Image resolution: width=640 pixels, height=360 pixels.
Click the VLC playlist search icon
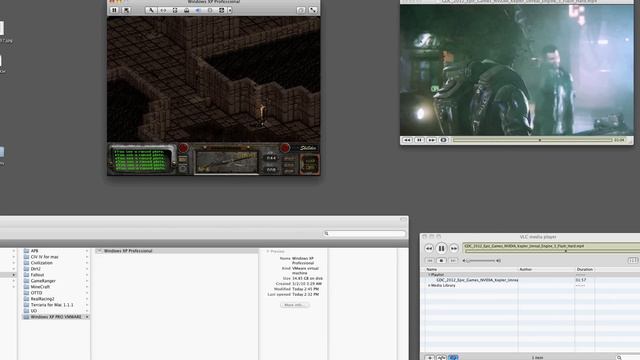[x=619, y=358]
